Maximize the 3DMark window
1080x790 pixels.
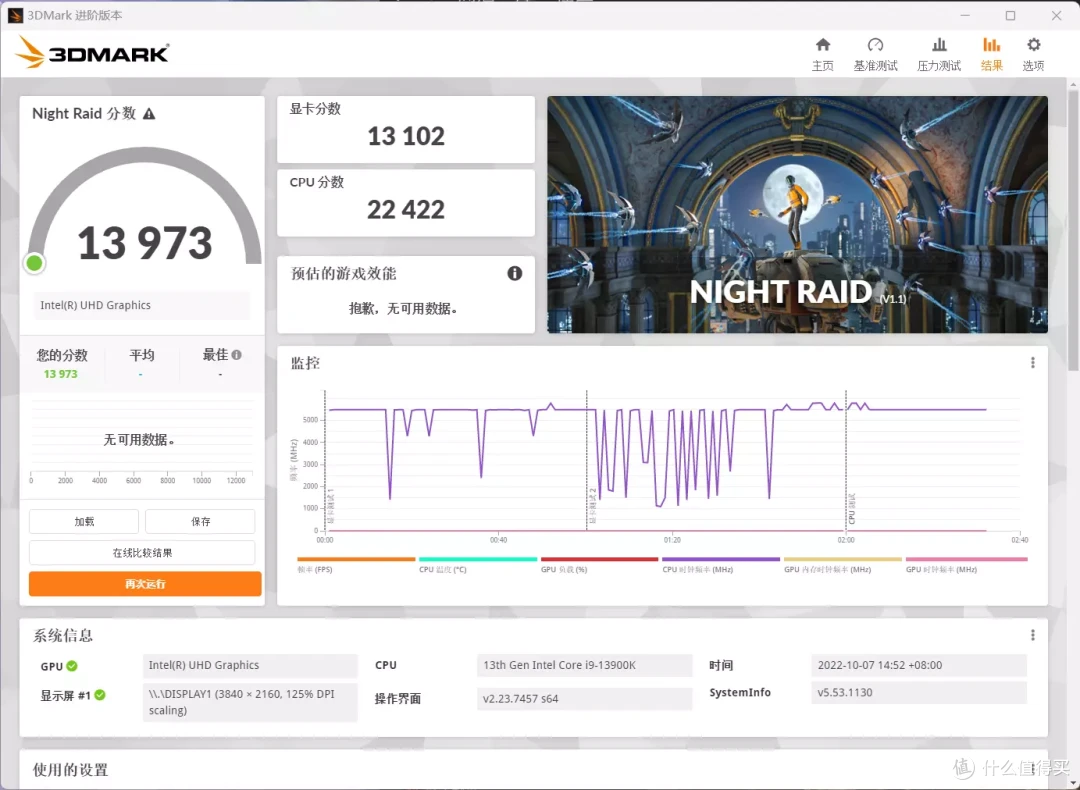tap(1010, 15)
